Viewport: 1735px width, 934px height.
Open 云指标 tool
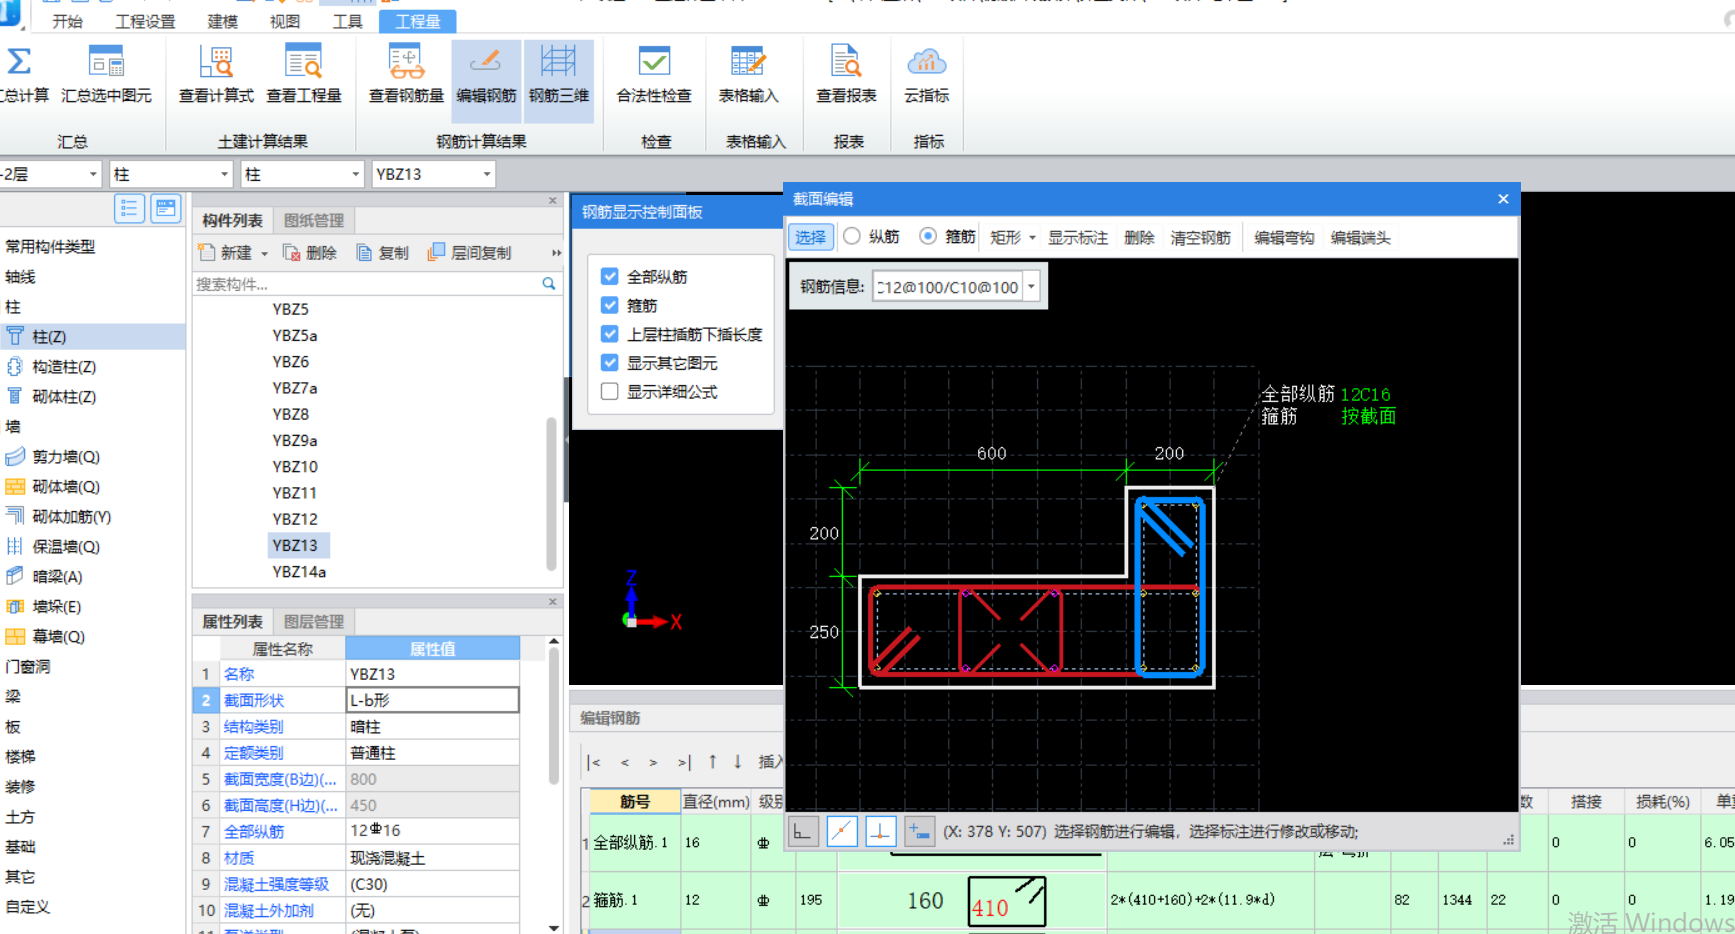[927, 74]
